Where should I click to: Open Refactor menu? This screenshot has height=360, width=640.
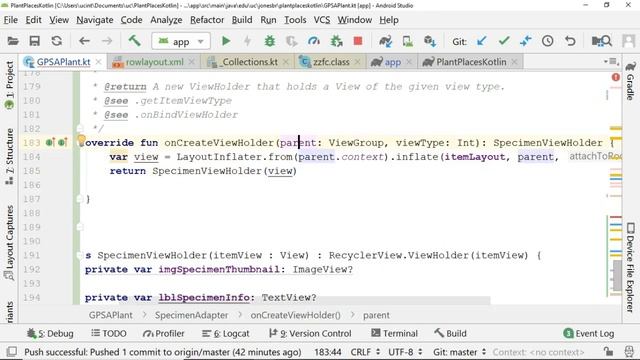[x=207, y=20]
